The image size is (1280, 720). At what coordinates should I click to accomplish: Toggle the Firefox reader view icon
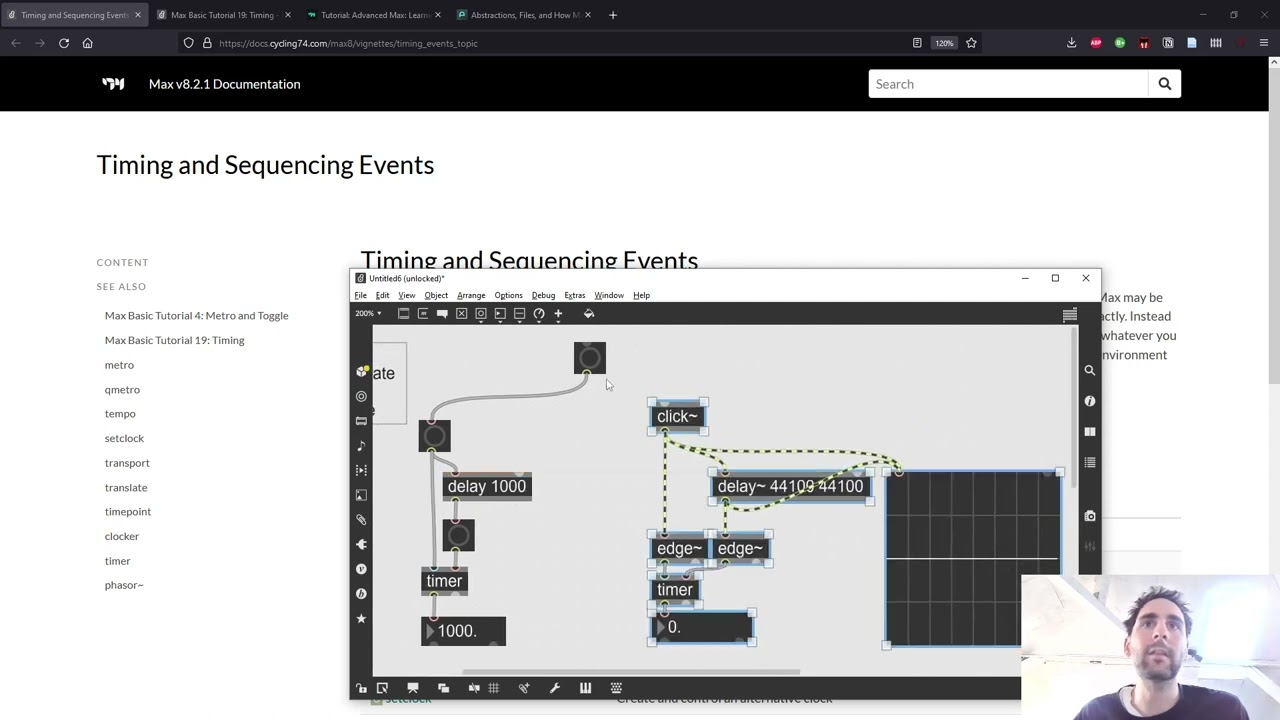point(917,43)
